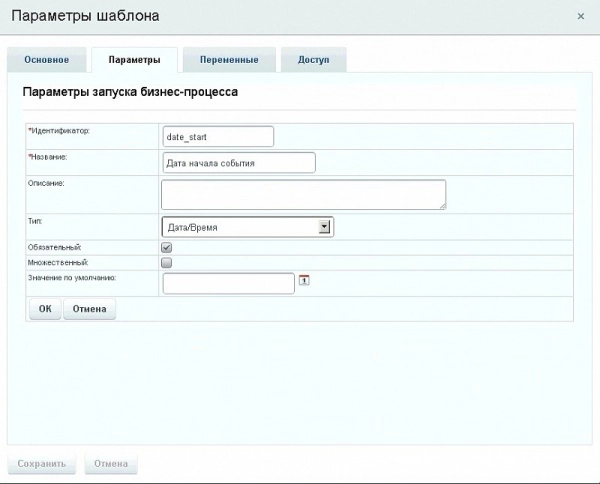The width and height of the screenshot is (600, 484).
Task: Switch to the Основное tab
Action: [x=46, y=60]
